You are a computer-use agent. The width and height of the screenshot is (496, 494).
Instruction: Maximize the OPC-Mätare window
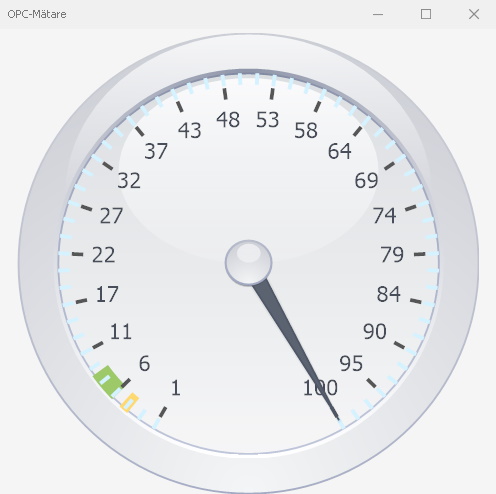[x=426, y=14]
